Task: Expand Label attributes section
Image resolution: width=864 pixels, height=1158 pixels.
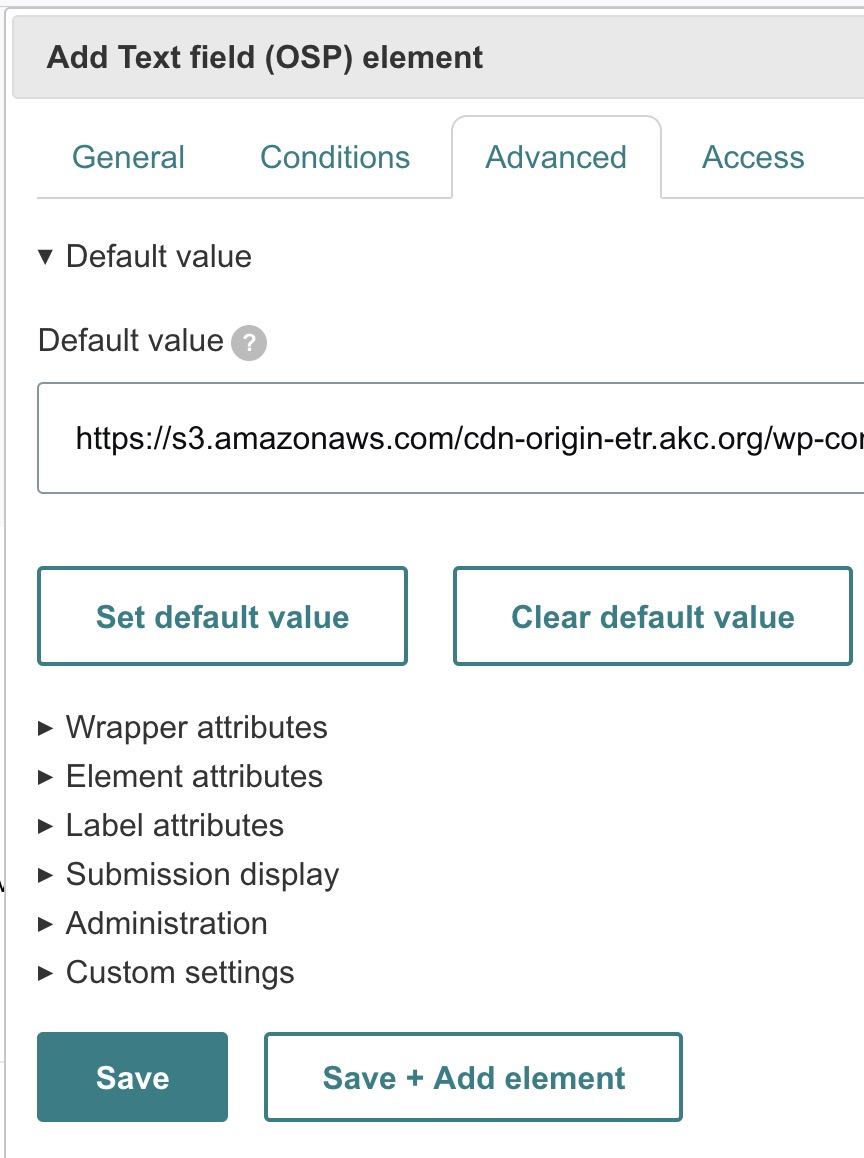Action: coord(174,825)
